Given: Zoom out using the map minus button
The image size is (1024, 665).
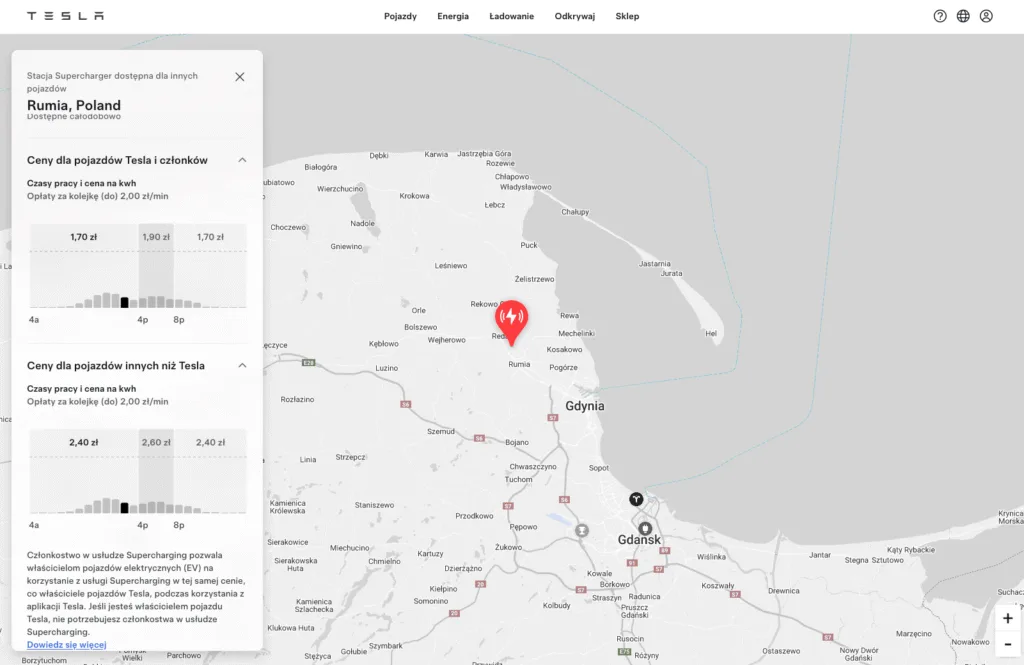Looking at the screenshot, I should 1009,645.
